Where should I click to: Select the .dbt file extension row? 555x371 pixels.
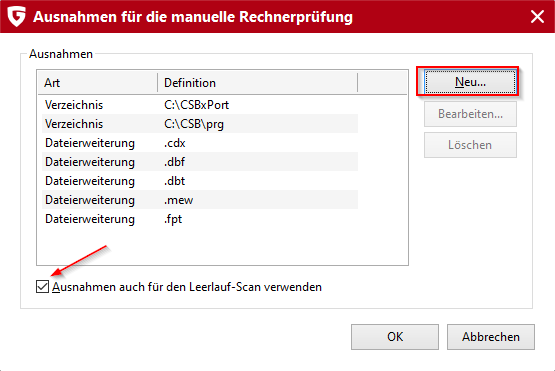tap(200, 181)
